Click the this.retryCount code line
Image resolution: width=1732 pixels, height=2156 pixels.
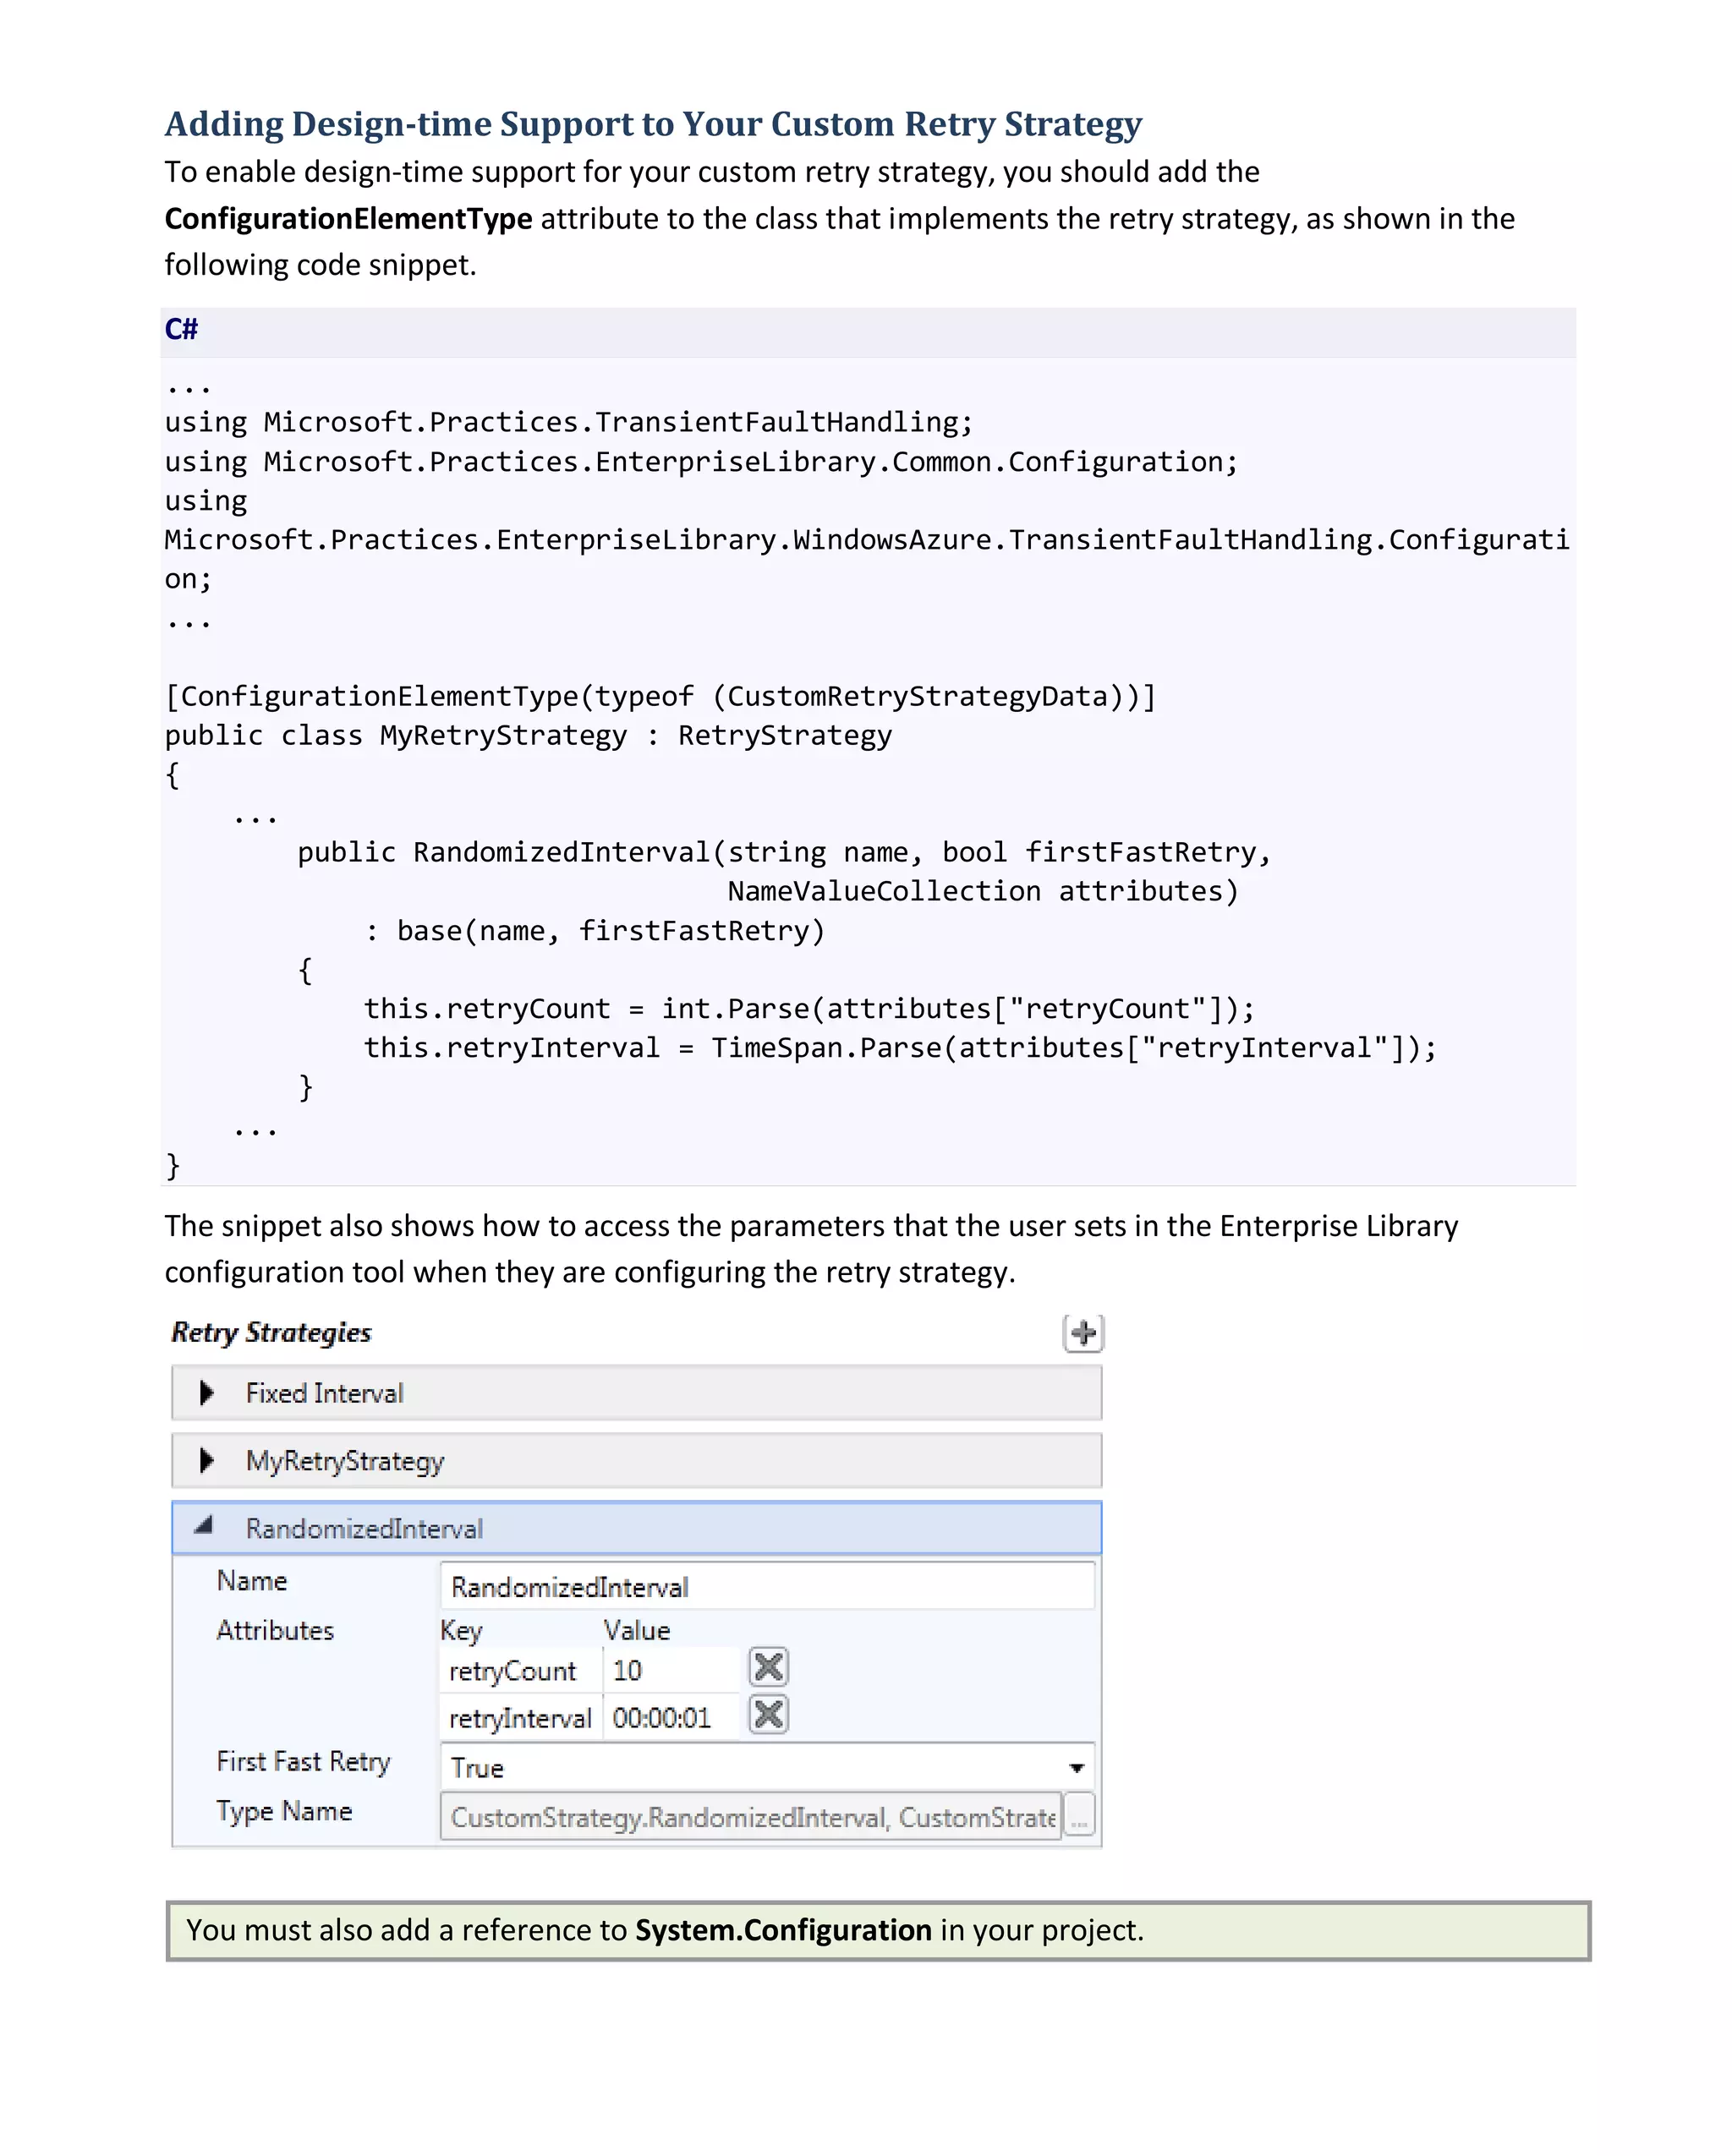(x=808, y=1009)
